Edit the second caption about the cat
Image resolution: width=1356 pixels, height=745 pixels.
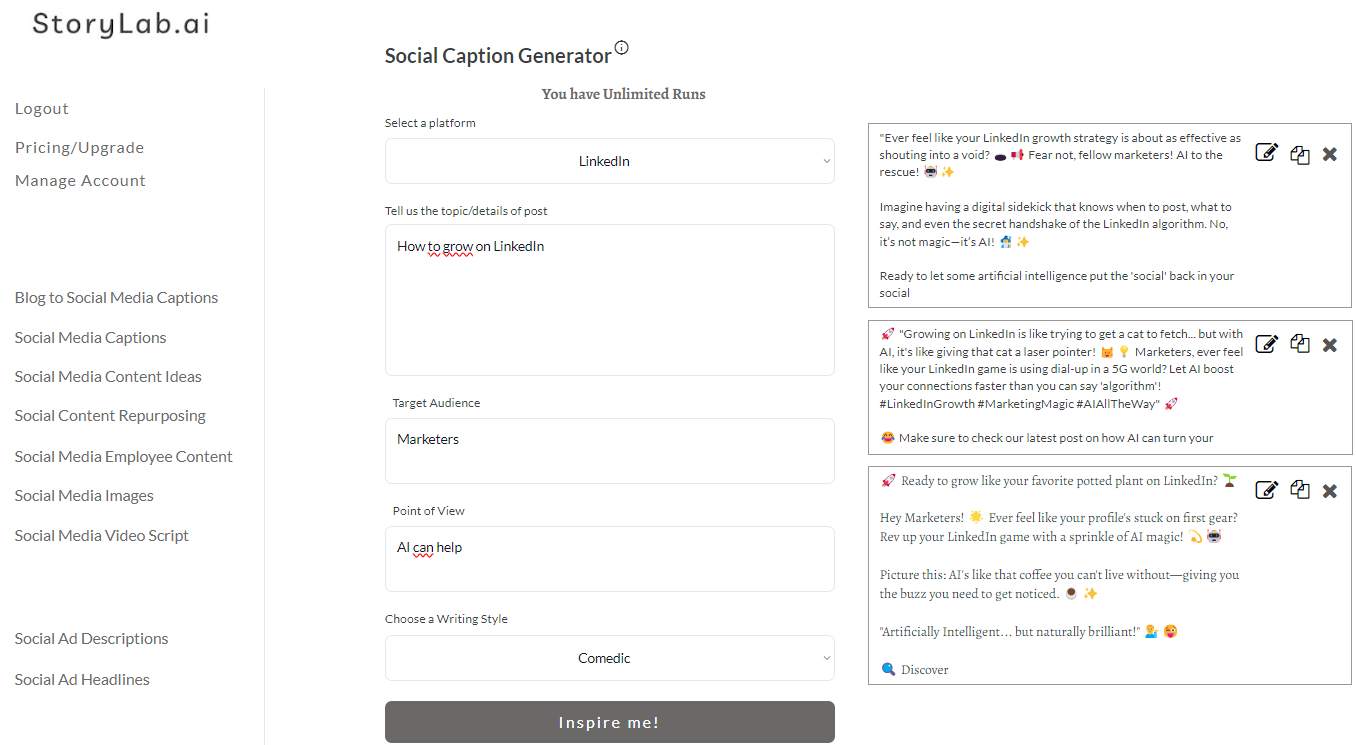(x=1266, y=345)
